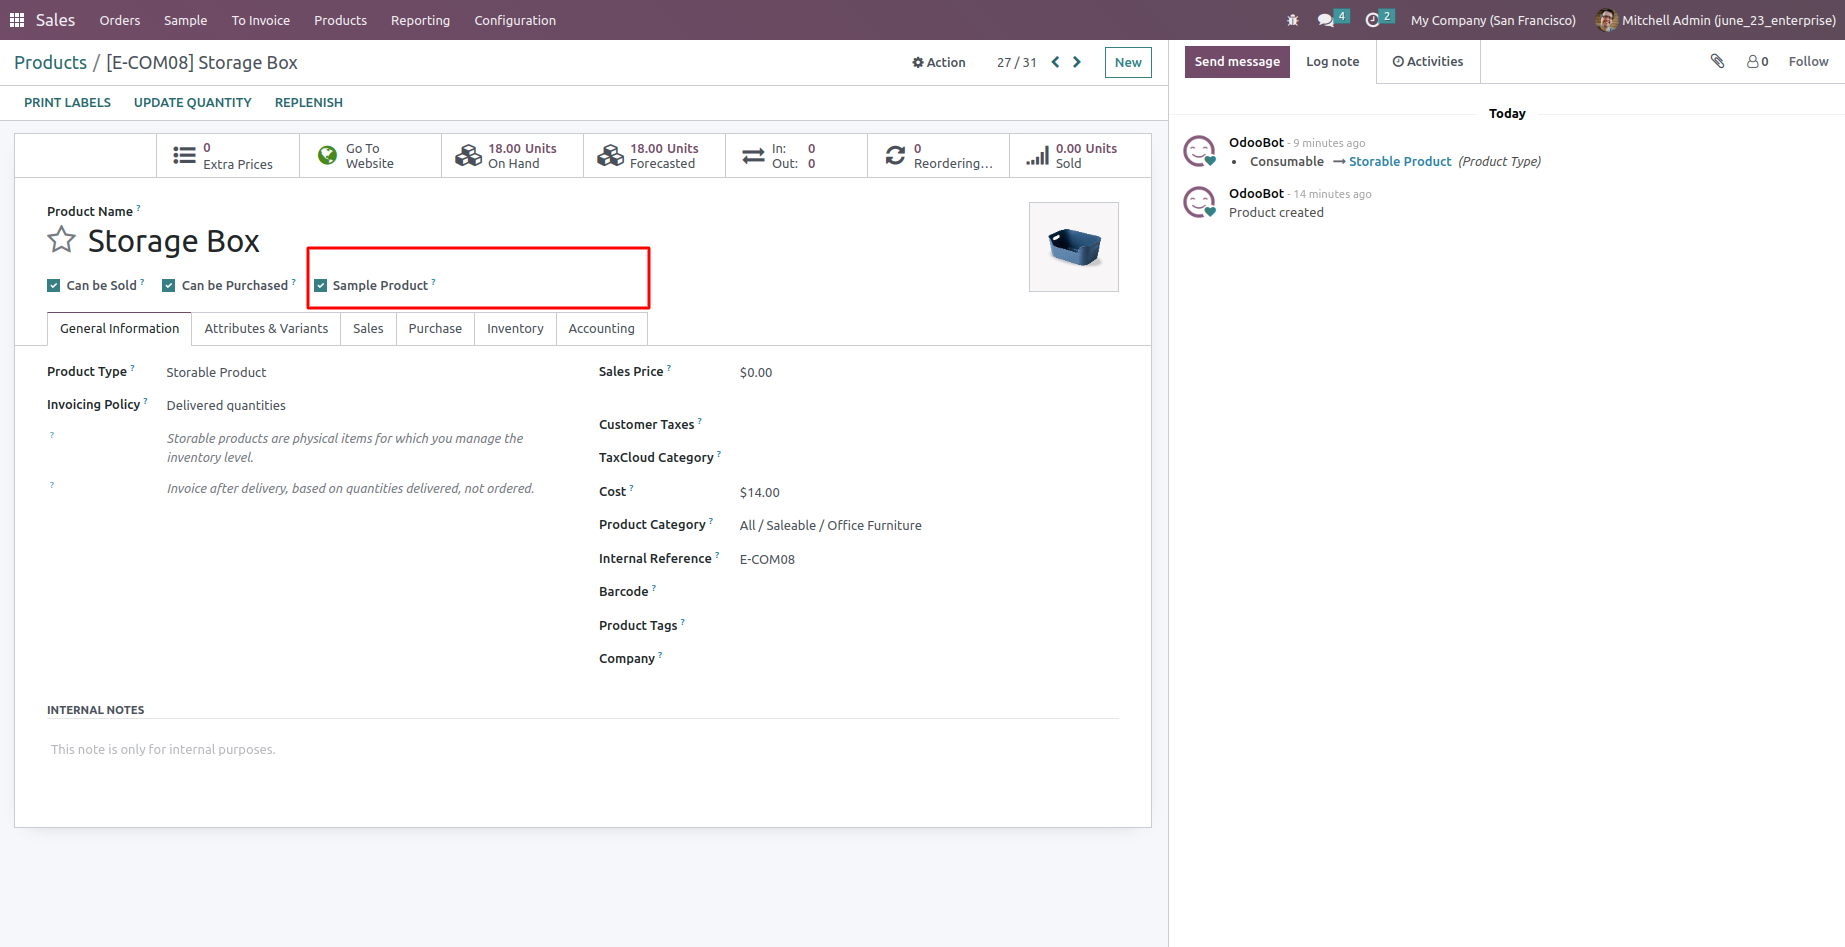Click Internal Notes text area

[583, 750]
